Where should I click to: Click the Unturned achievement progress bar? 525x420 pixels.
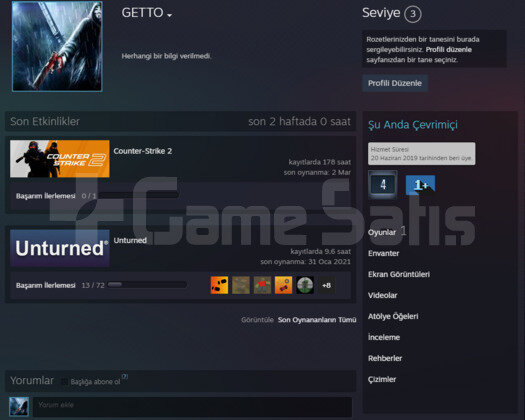coord(147,285)
